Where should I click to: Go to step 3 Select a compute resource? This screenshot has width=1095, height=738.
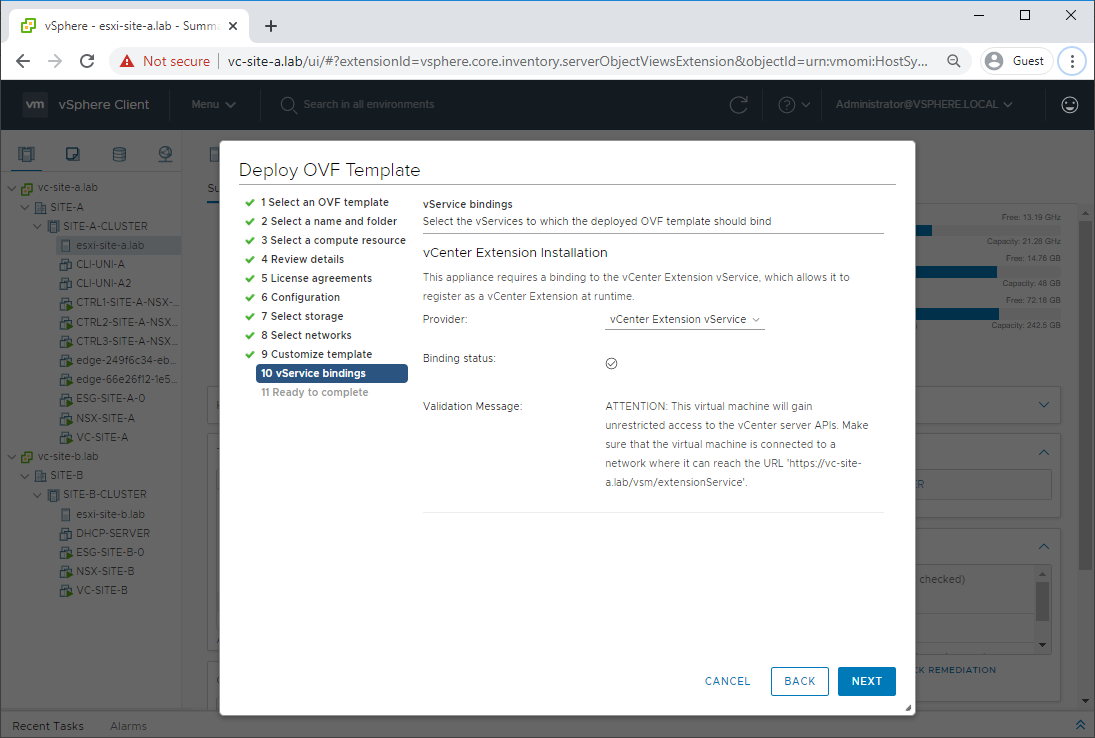pyautogui.click(x=333, y=239)
